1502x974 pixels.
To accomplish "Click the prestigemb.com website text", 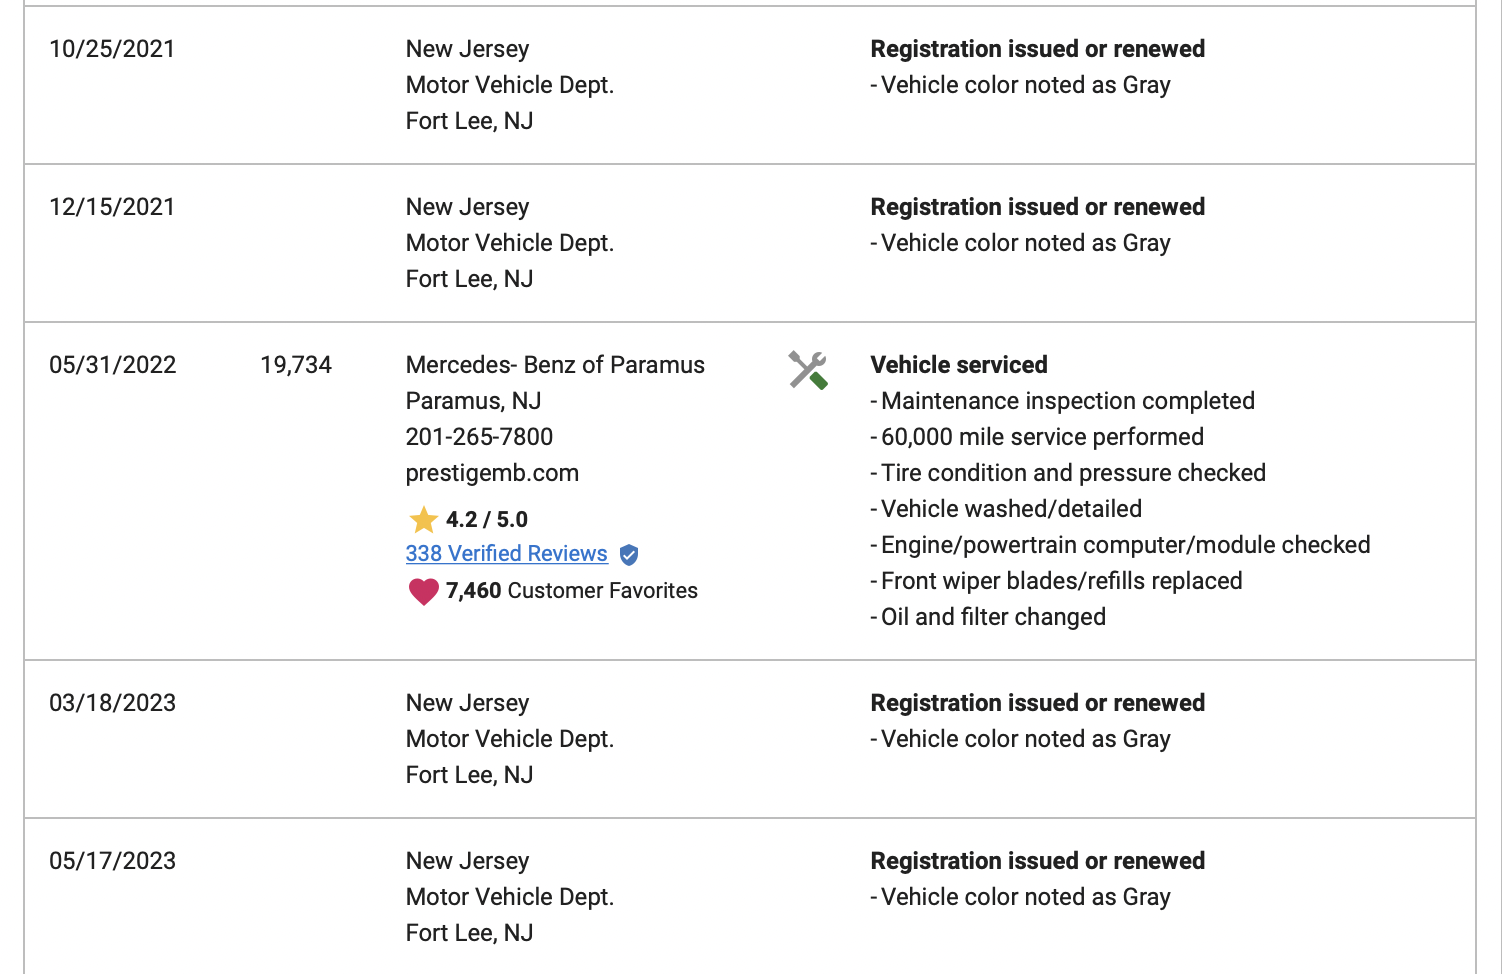I will pyautogui.click(x=492, y=473).
